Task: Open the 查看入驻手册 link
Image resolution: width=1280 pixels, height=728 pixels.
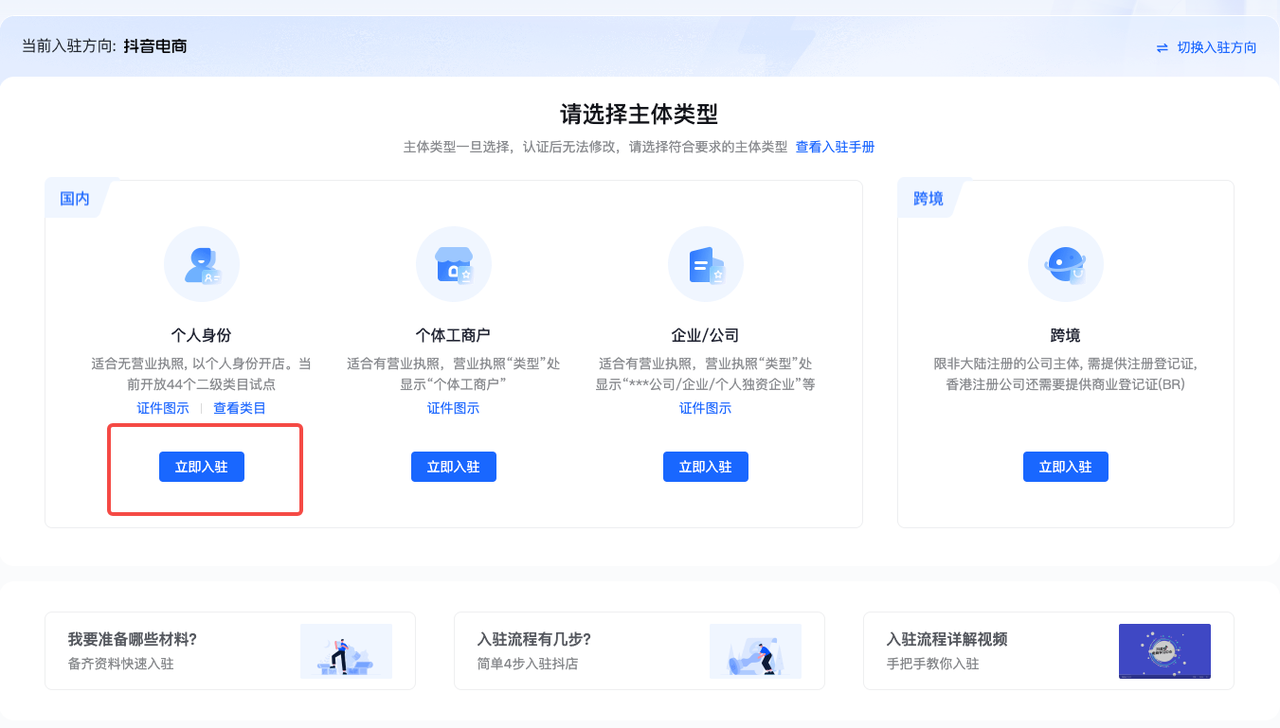Action: [835, 147]
